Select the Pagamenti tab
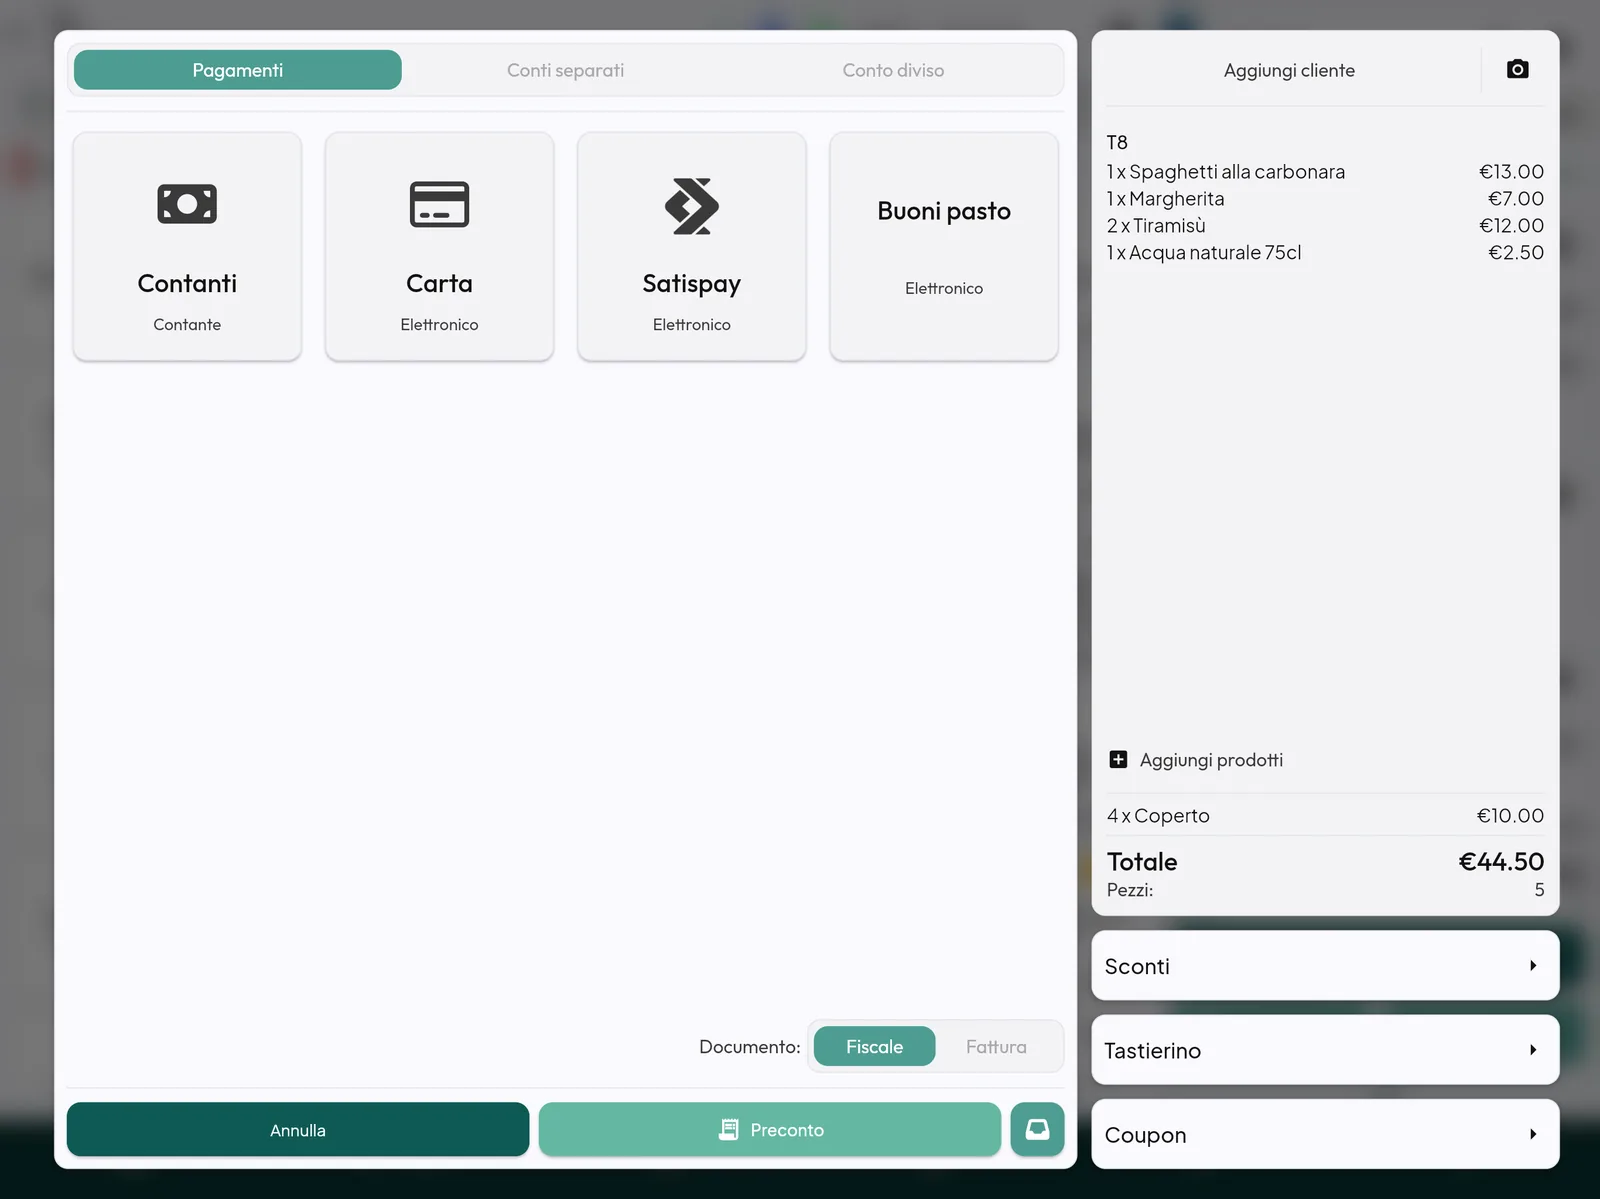The width and height of the screenshot is (1600, 1199). tap(238, 70)
